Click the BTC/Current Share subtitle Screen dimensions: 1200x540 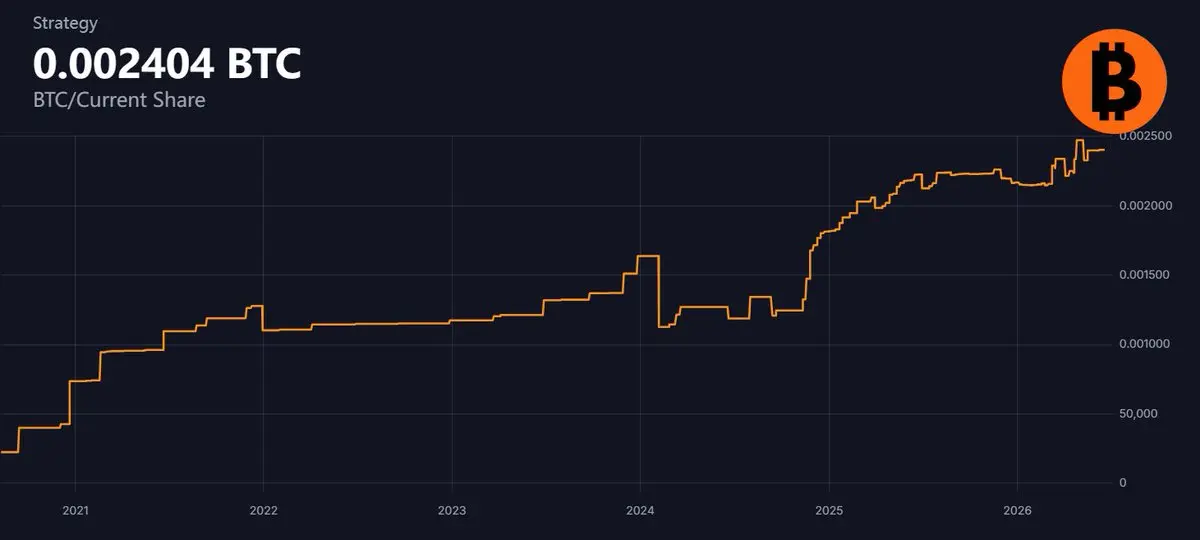click(x=119, y=100)
